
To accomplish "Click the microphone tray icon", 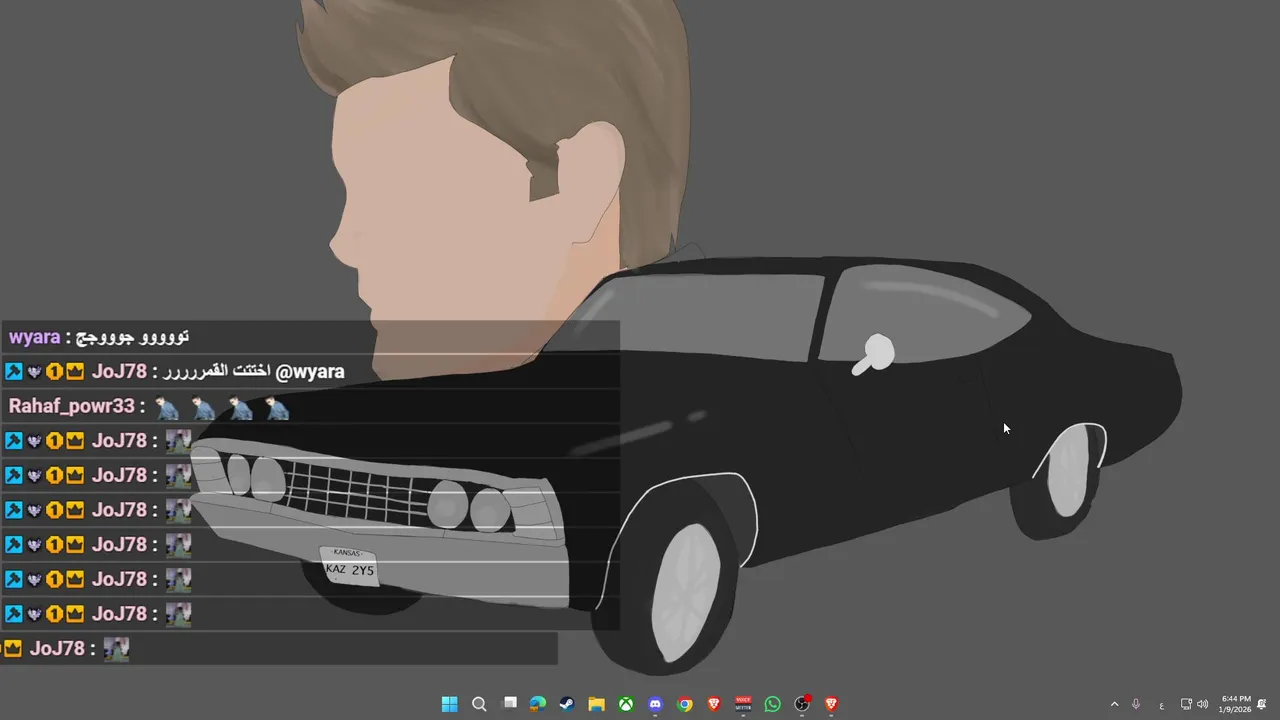I will tap(1136, 704).
